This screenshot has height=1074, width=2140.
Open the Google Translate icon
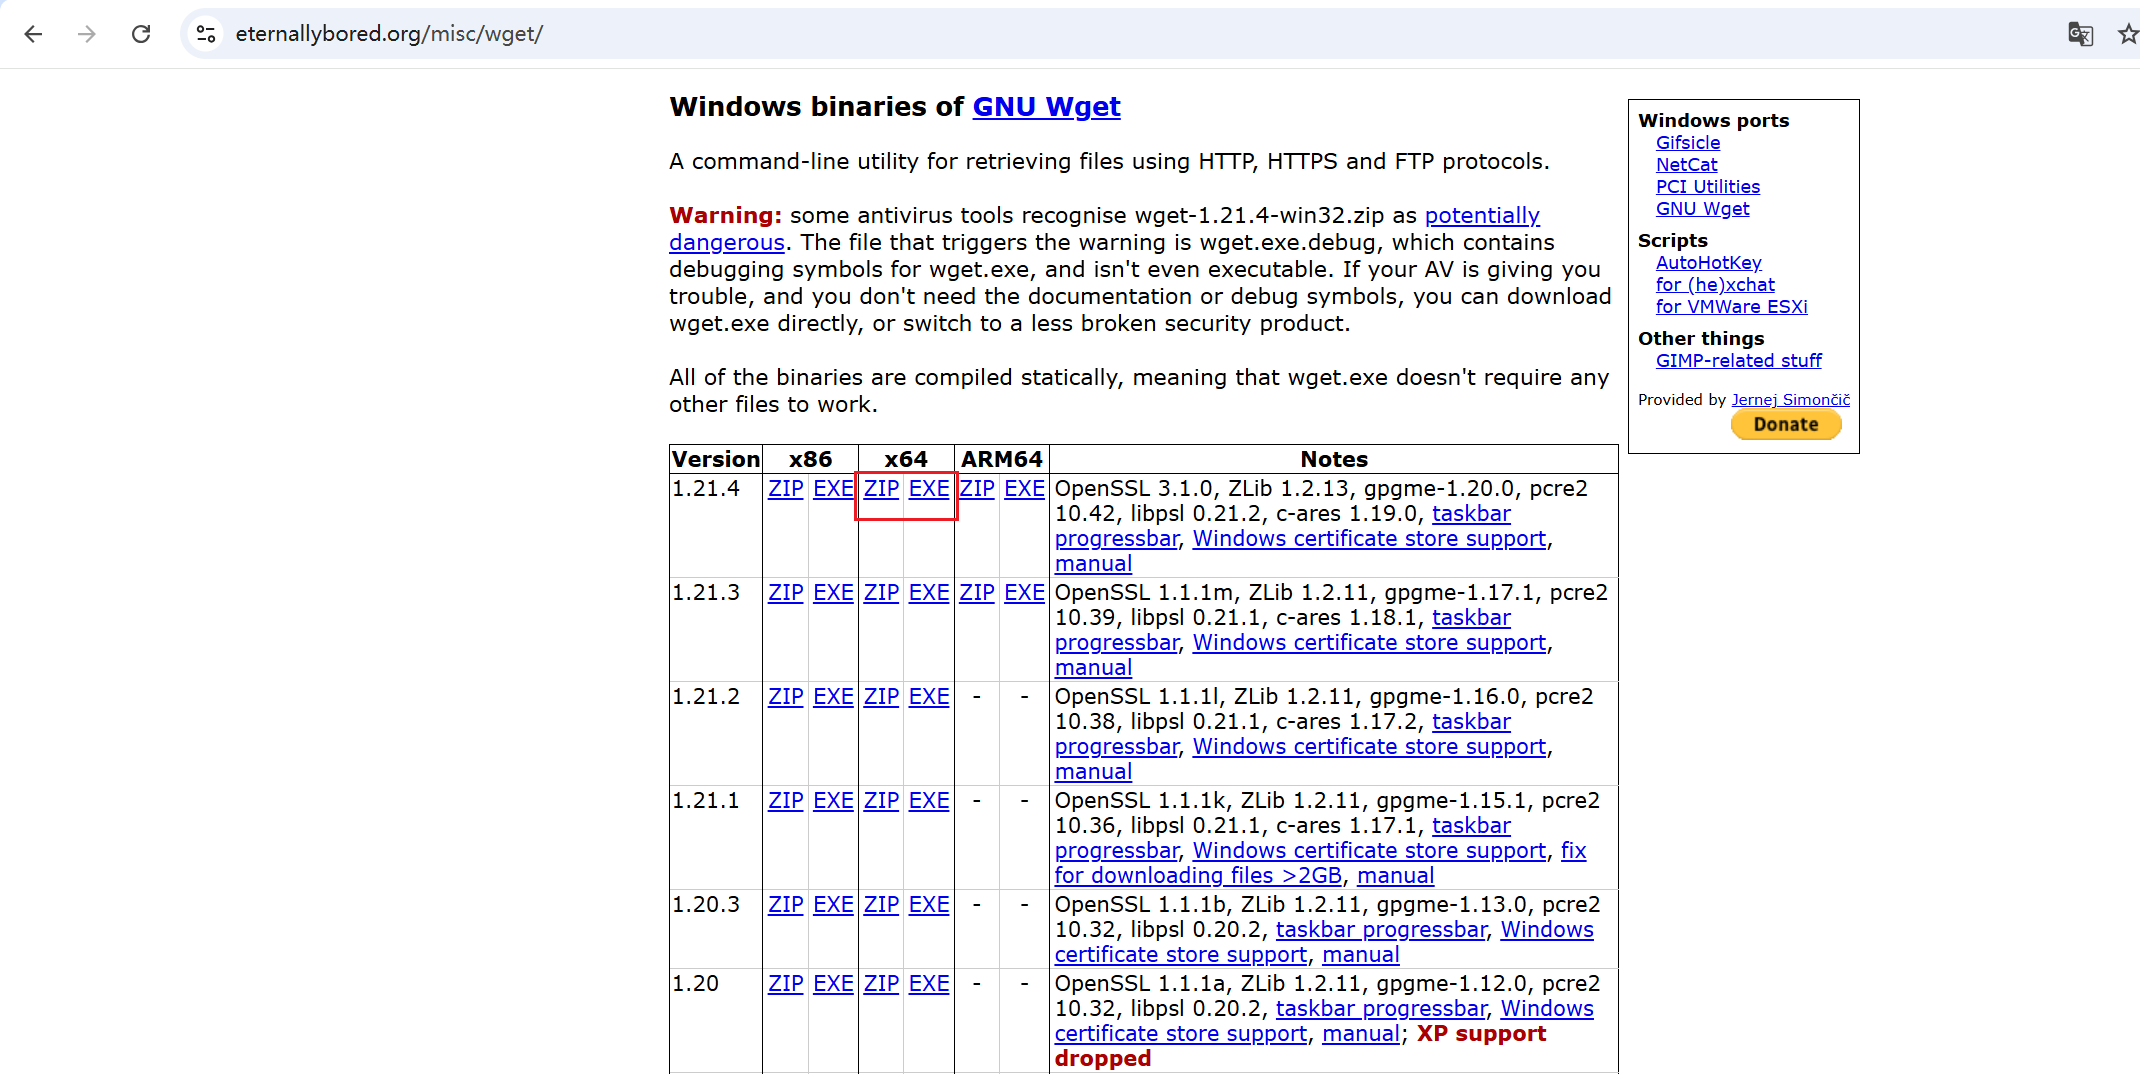coord(2081,33)
